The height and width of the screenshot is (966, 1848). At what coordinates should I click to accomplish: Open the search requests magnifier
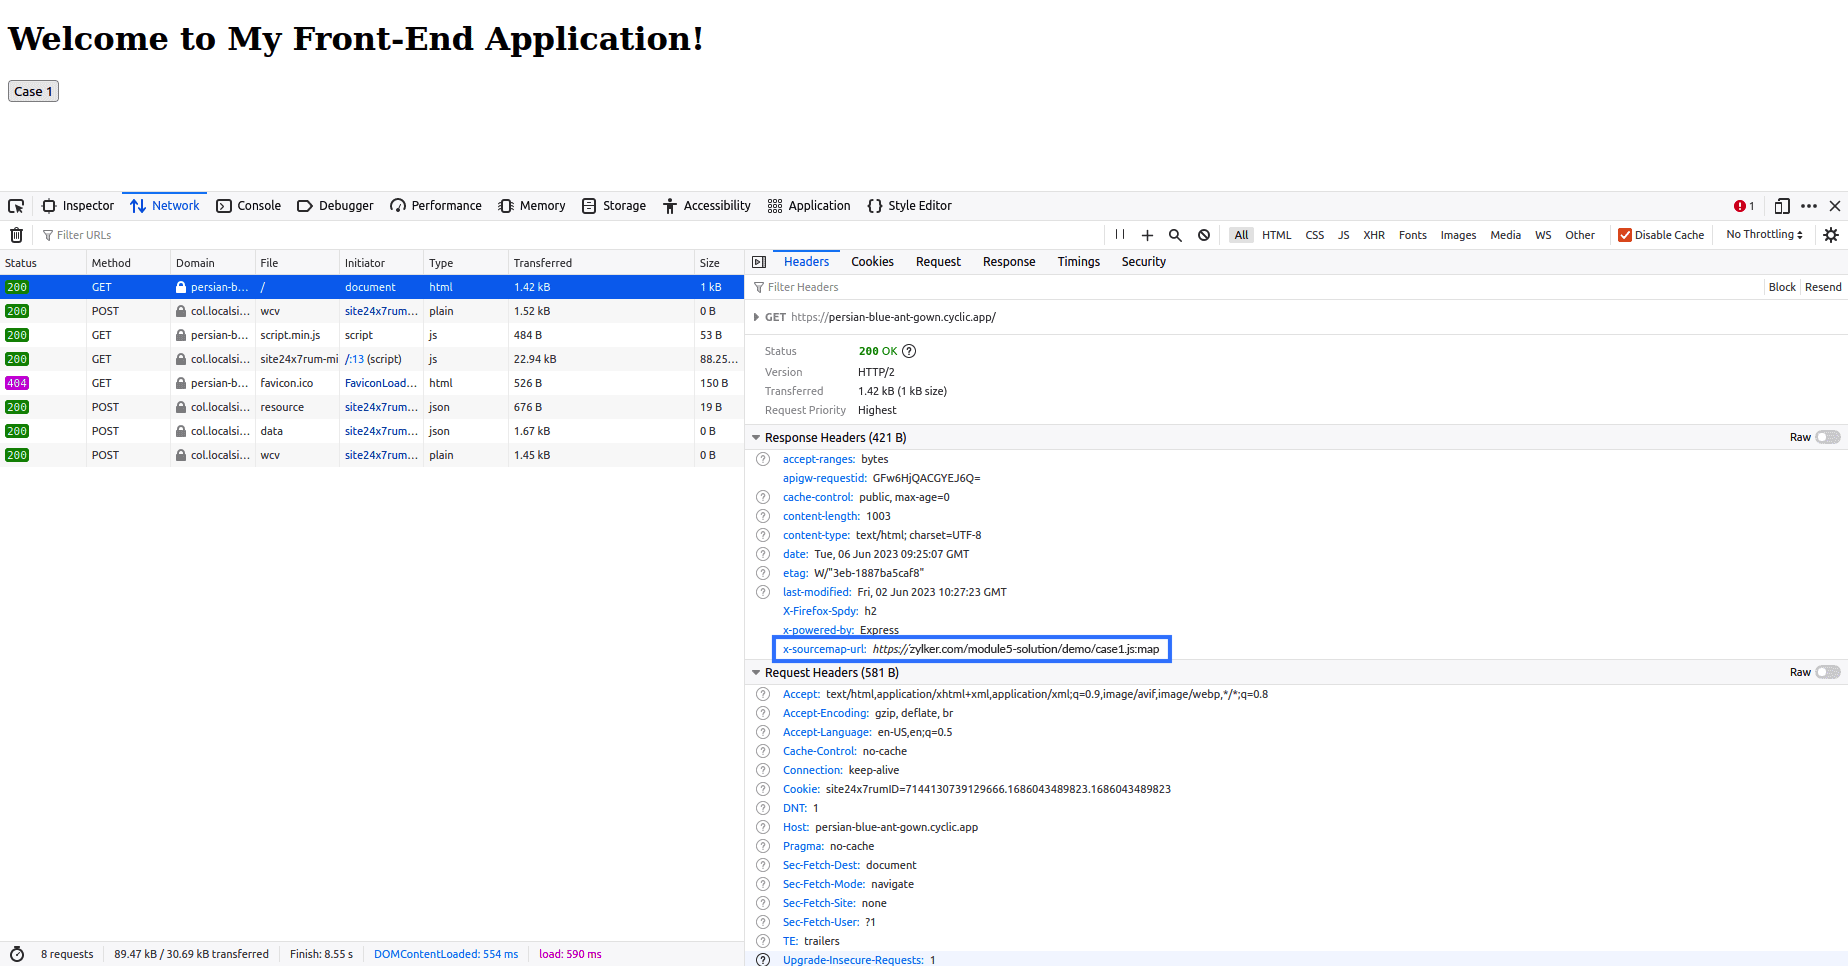1175,234
